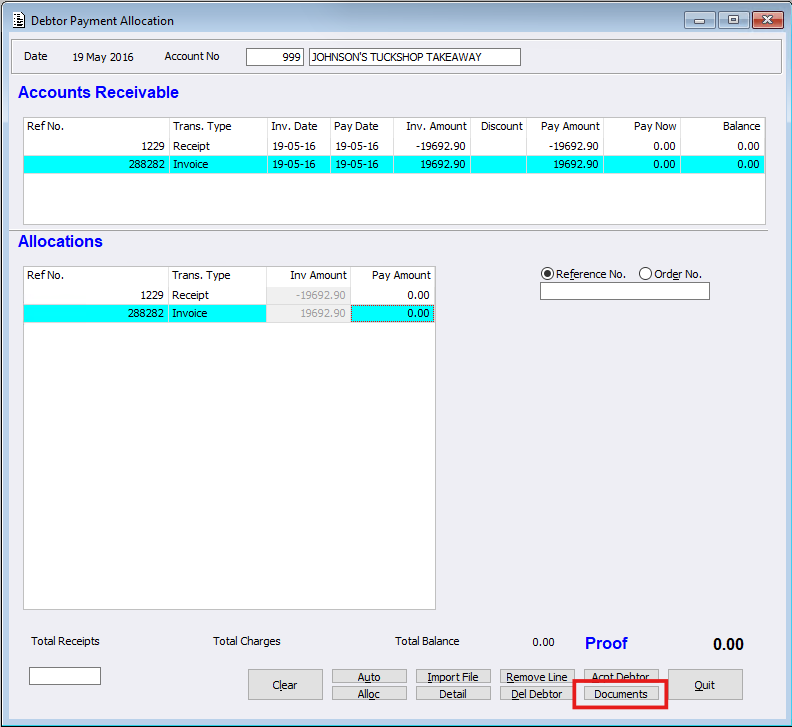This screenshot has height=727, width=792.
Task: Click Pay Amount cell of allocation Invoice 288282
Action: pos(392,313)
